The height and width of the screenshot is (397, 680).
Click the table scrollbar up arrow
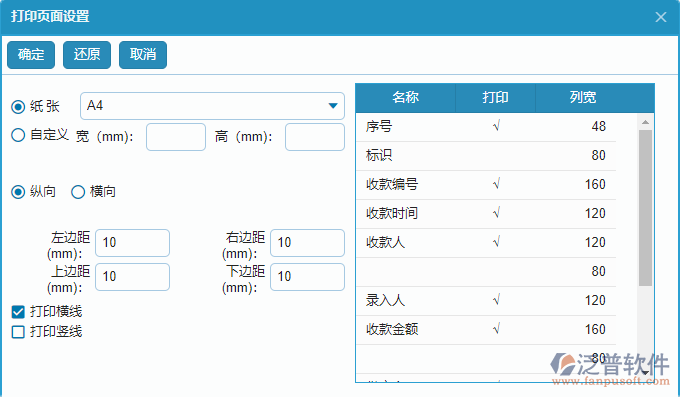(x=645, y=122)
